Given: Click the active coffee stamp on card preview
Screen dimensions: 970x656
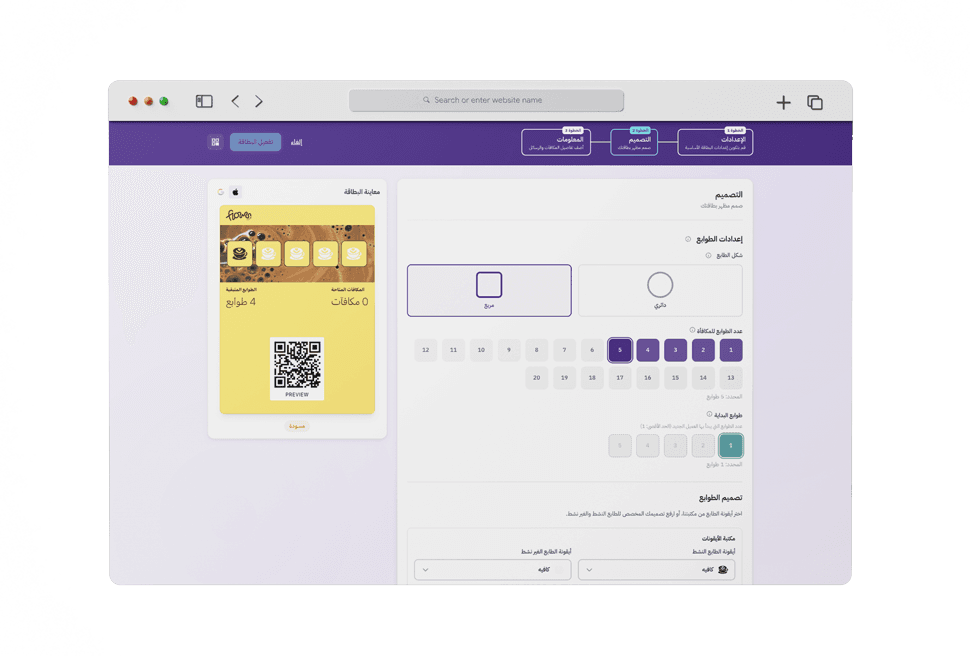Looking at the screenshot, I should pos(239,254).
